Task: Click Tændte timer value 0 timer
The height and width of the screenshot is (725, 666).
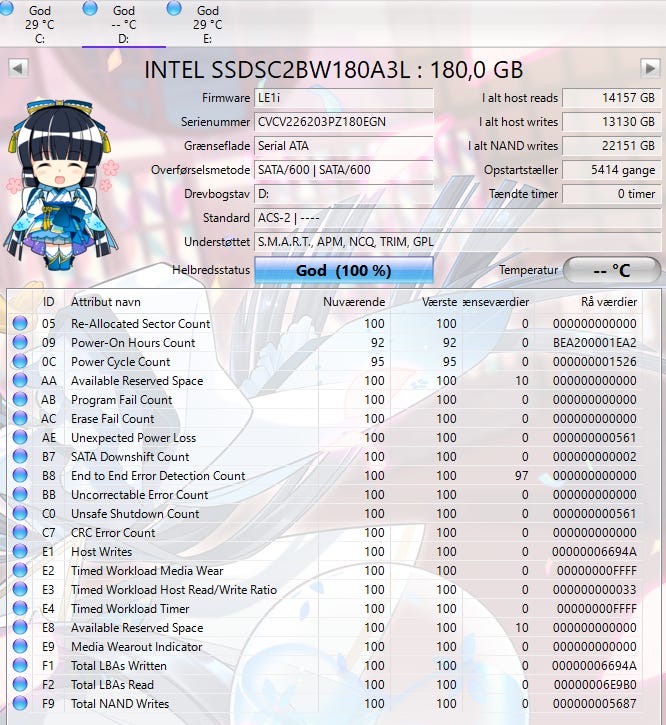Action: pos(611,194)
